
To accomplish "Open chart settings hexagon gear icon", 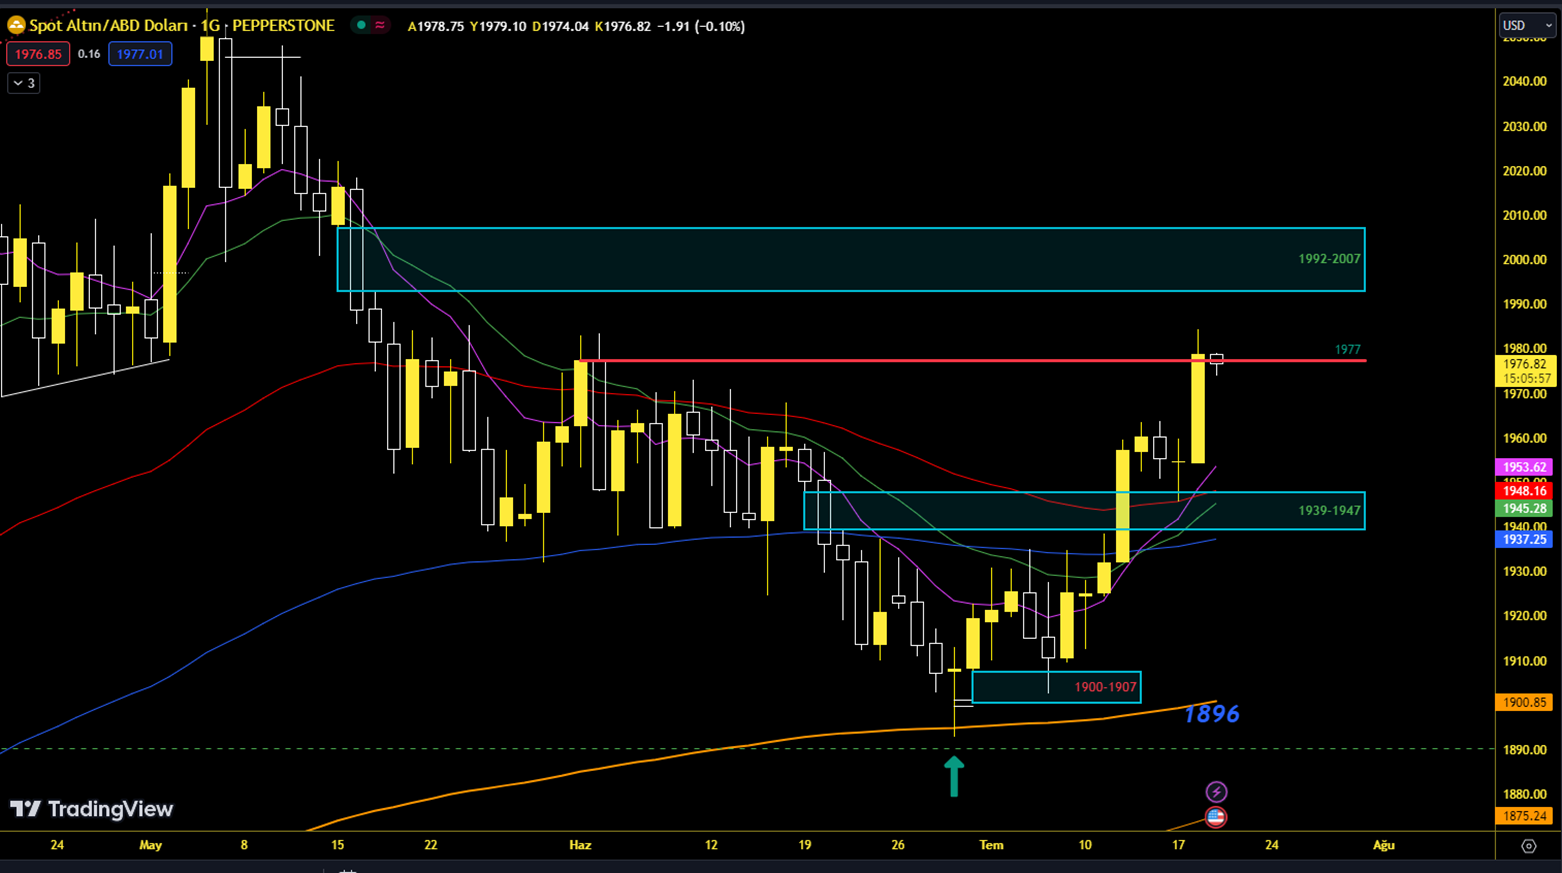I will point(1528,846).
